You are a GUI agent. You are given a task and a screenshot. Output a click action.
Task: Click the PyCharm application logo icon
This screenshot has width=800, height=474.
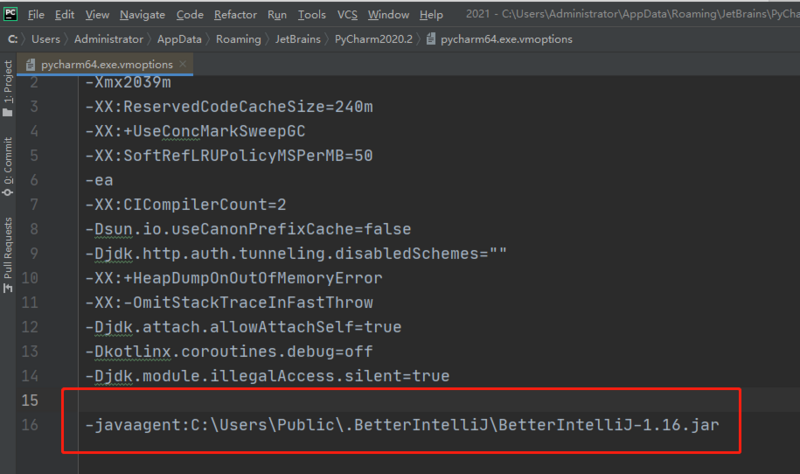[x=10, y=14]
